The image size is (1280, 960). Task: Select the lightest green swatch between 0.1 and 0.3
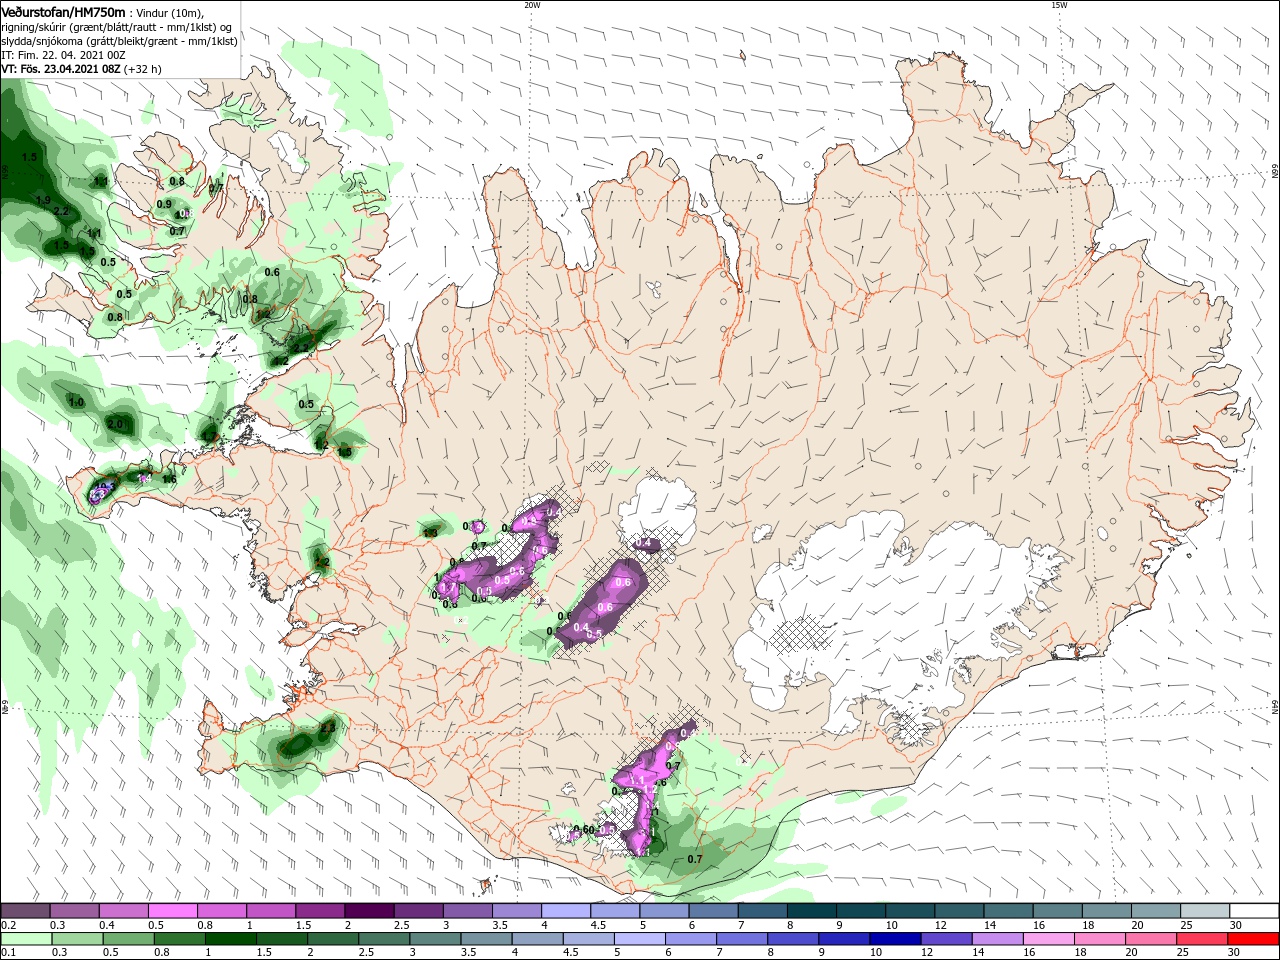pyautogui.click(x=25, y=939)
